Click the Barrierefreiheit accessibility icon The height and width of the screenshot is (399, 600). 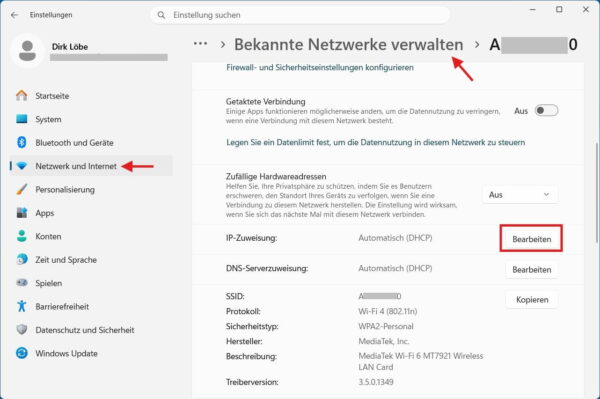22,306
